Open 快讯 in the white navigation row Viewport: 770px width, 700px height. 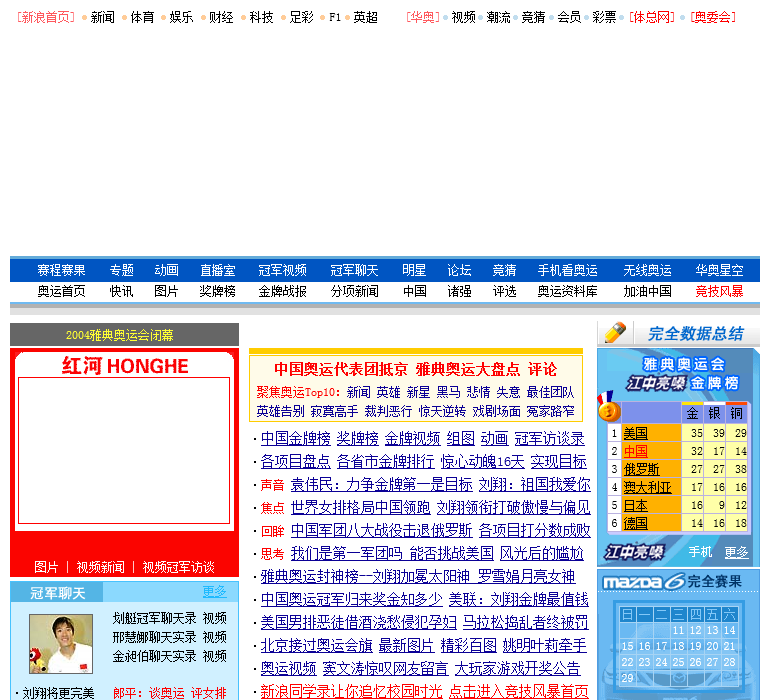click(121, 291)
